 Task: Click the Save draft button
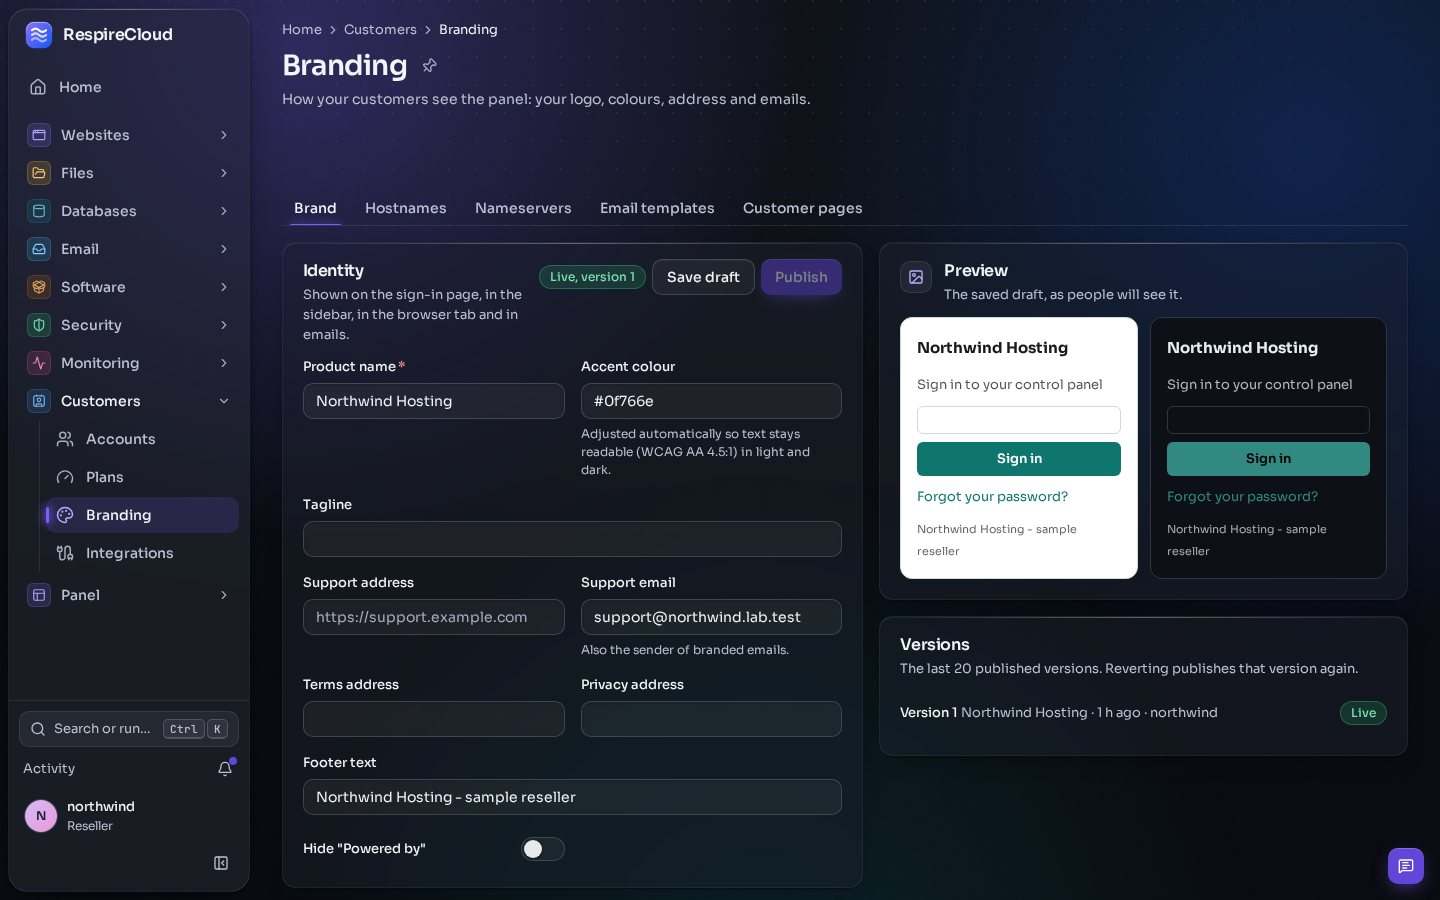[703, 277]
